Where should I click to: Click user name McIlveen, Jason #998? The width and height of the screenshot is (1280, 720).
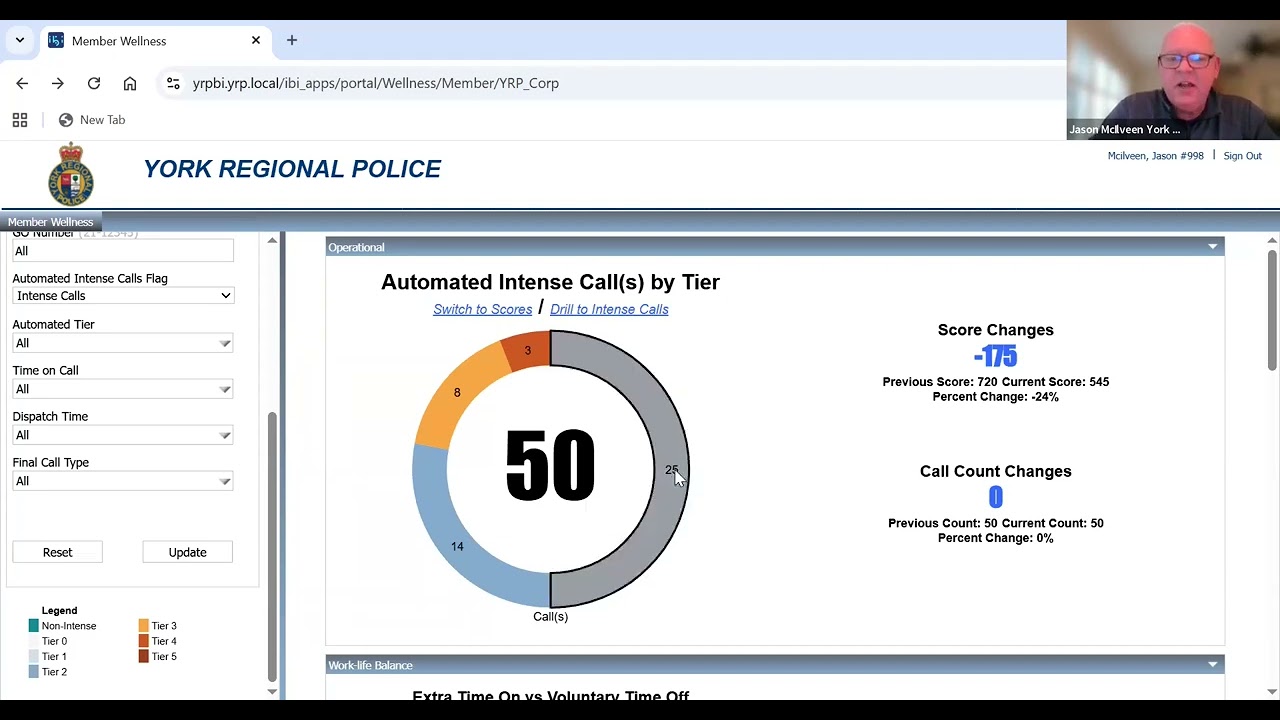[1155, 156]
